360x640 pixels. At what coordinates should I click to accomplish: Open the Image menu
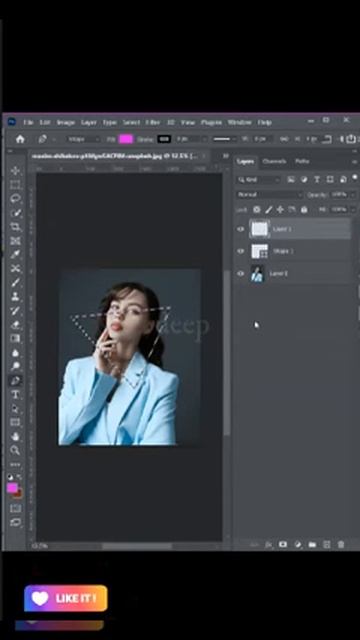click(x=66, y=122)
